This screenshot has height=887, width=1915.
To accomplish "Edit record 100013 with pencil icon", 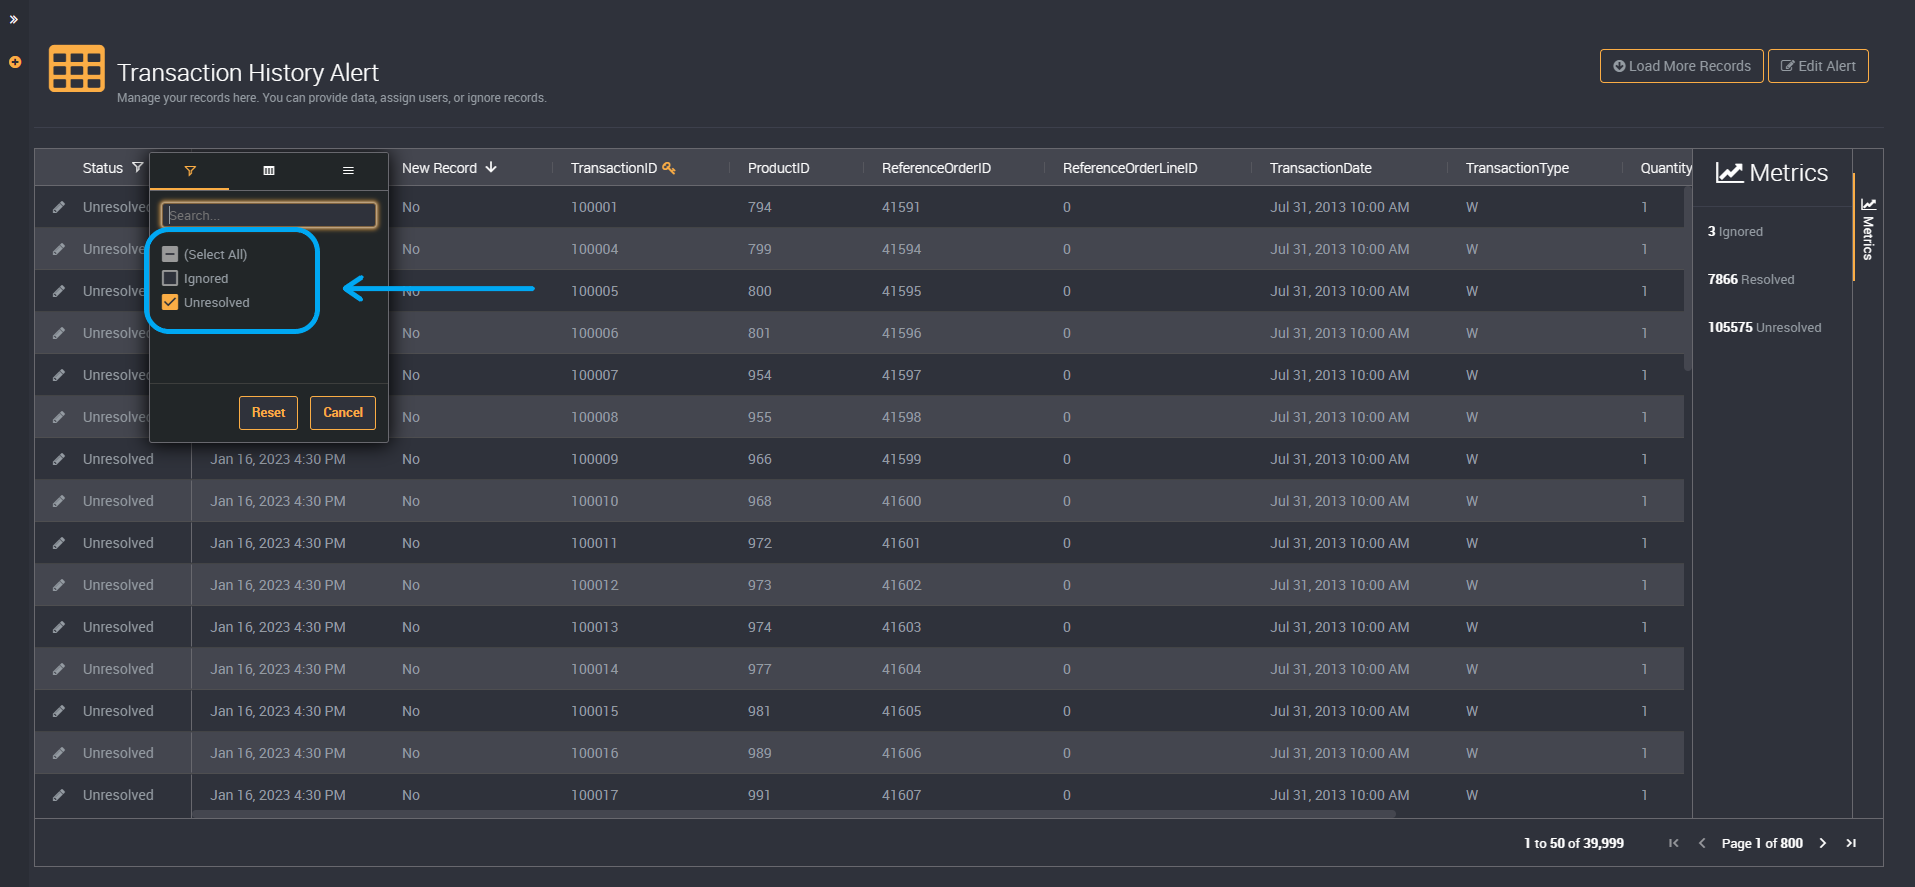I will tap(59, 627).
